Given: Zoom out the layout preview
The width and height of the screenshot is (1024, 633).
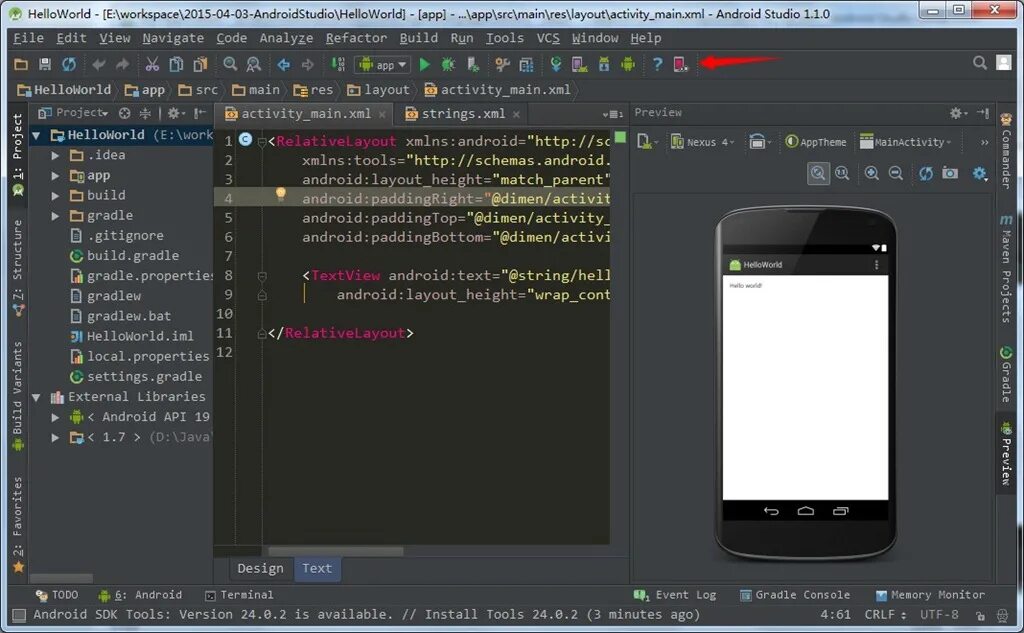Looking at the screenshot, I should [x=896, y=173].
